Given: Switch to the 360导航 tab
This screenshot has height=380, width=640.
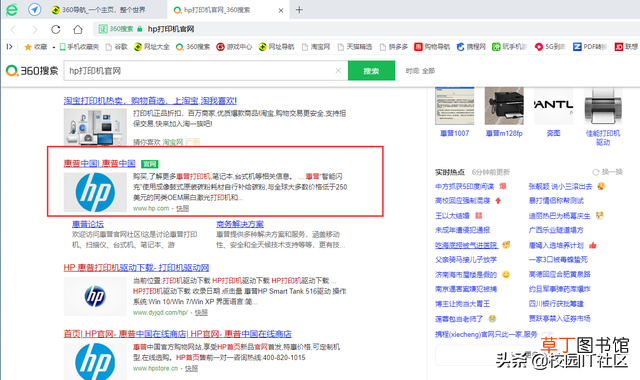Looking at the screenshot, I should [x=103, y=10].
